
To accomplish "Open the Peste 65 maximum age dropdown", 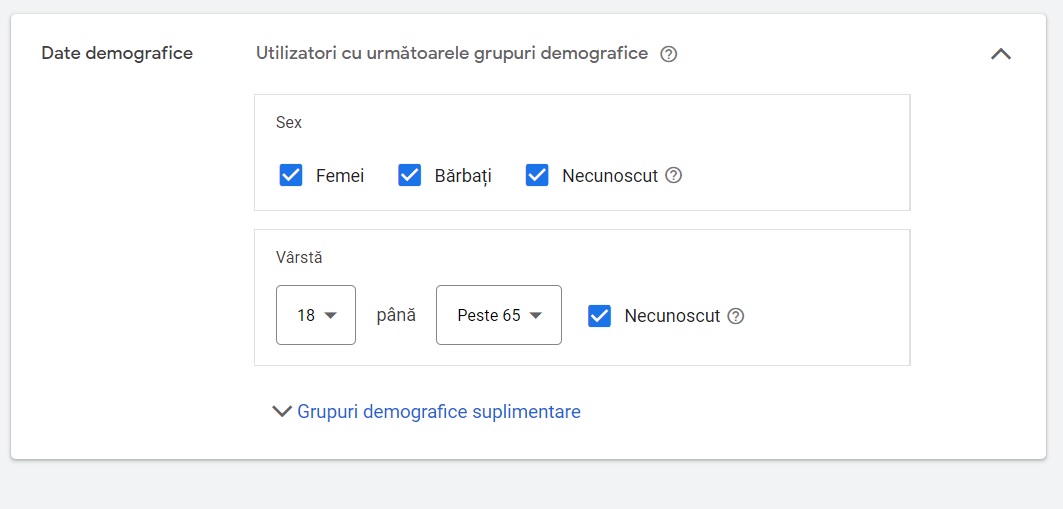I will pyautogui.click(x=499, y=315).
